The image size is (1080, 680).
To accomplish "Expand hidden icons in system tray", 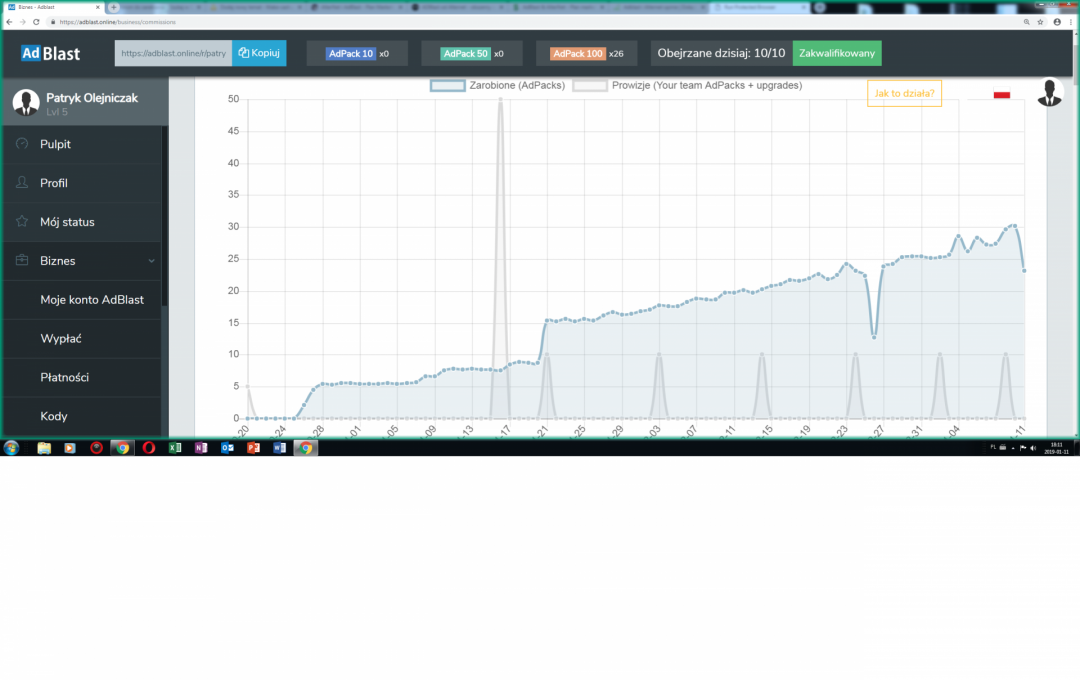I will tap(1013, 448).
